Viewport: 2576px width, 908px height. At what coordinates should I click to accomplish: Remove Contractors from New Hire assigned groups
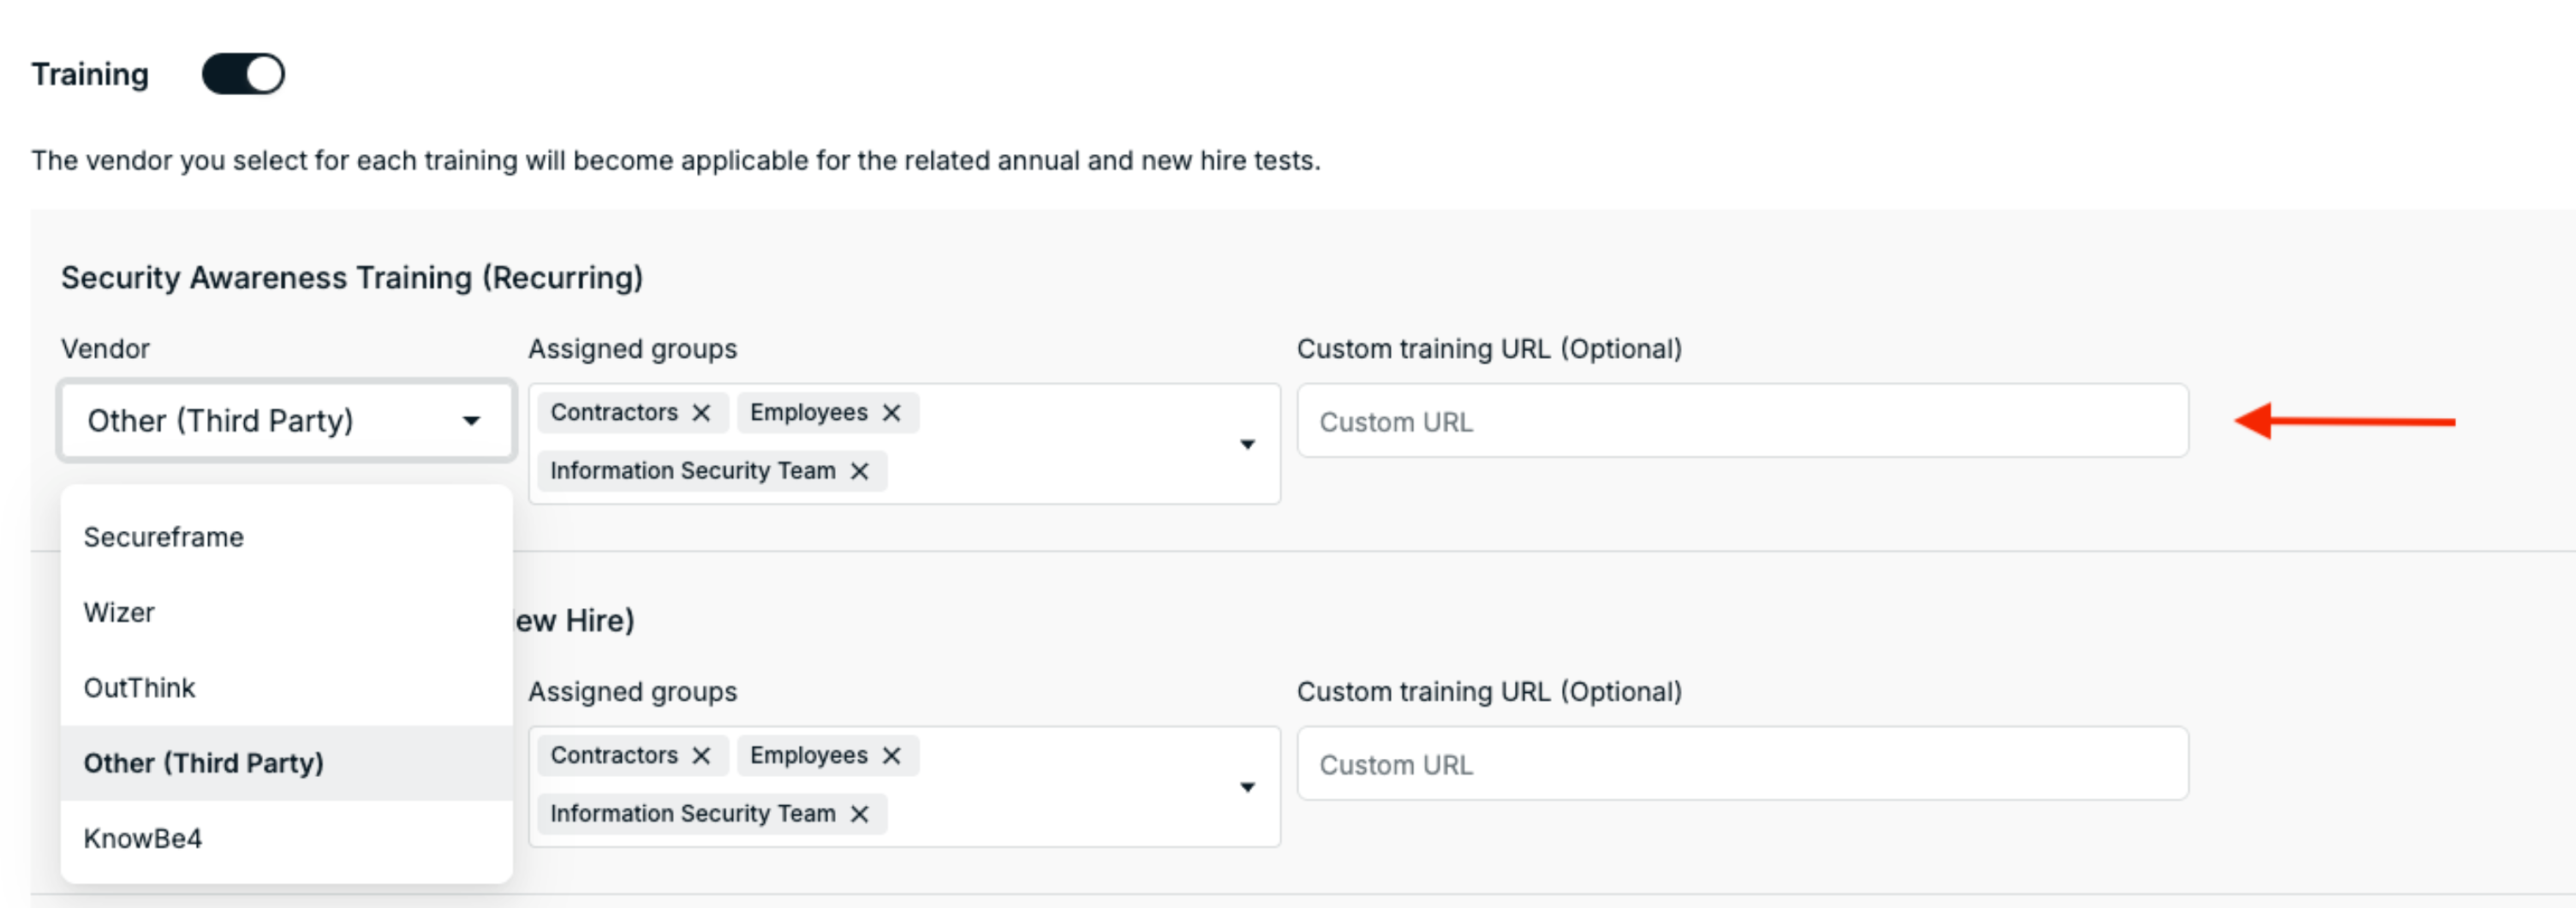(x=702, y=756)
